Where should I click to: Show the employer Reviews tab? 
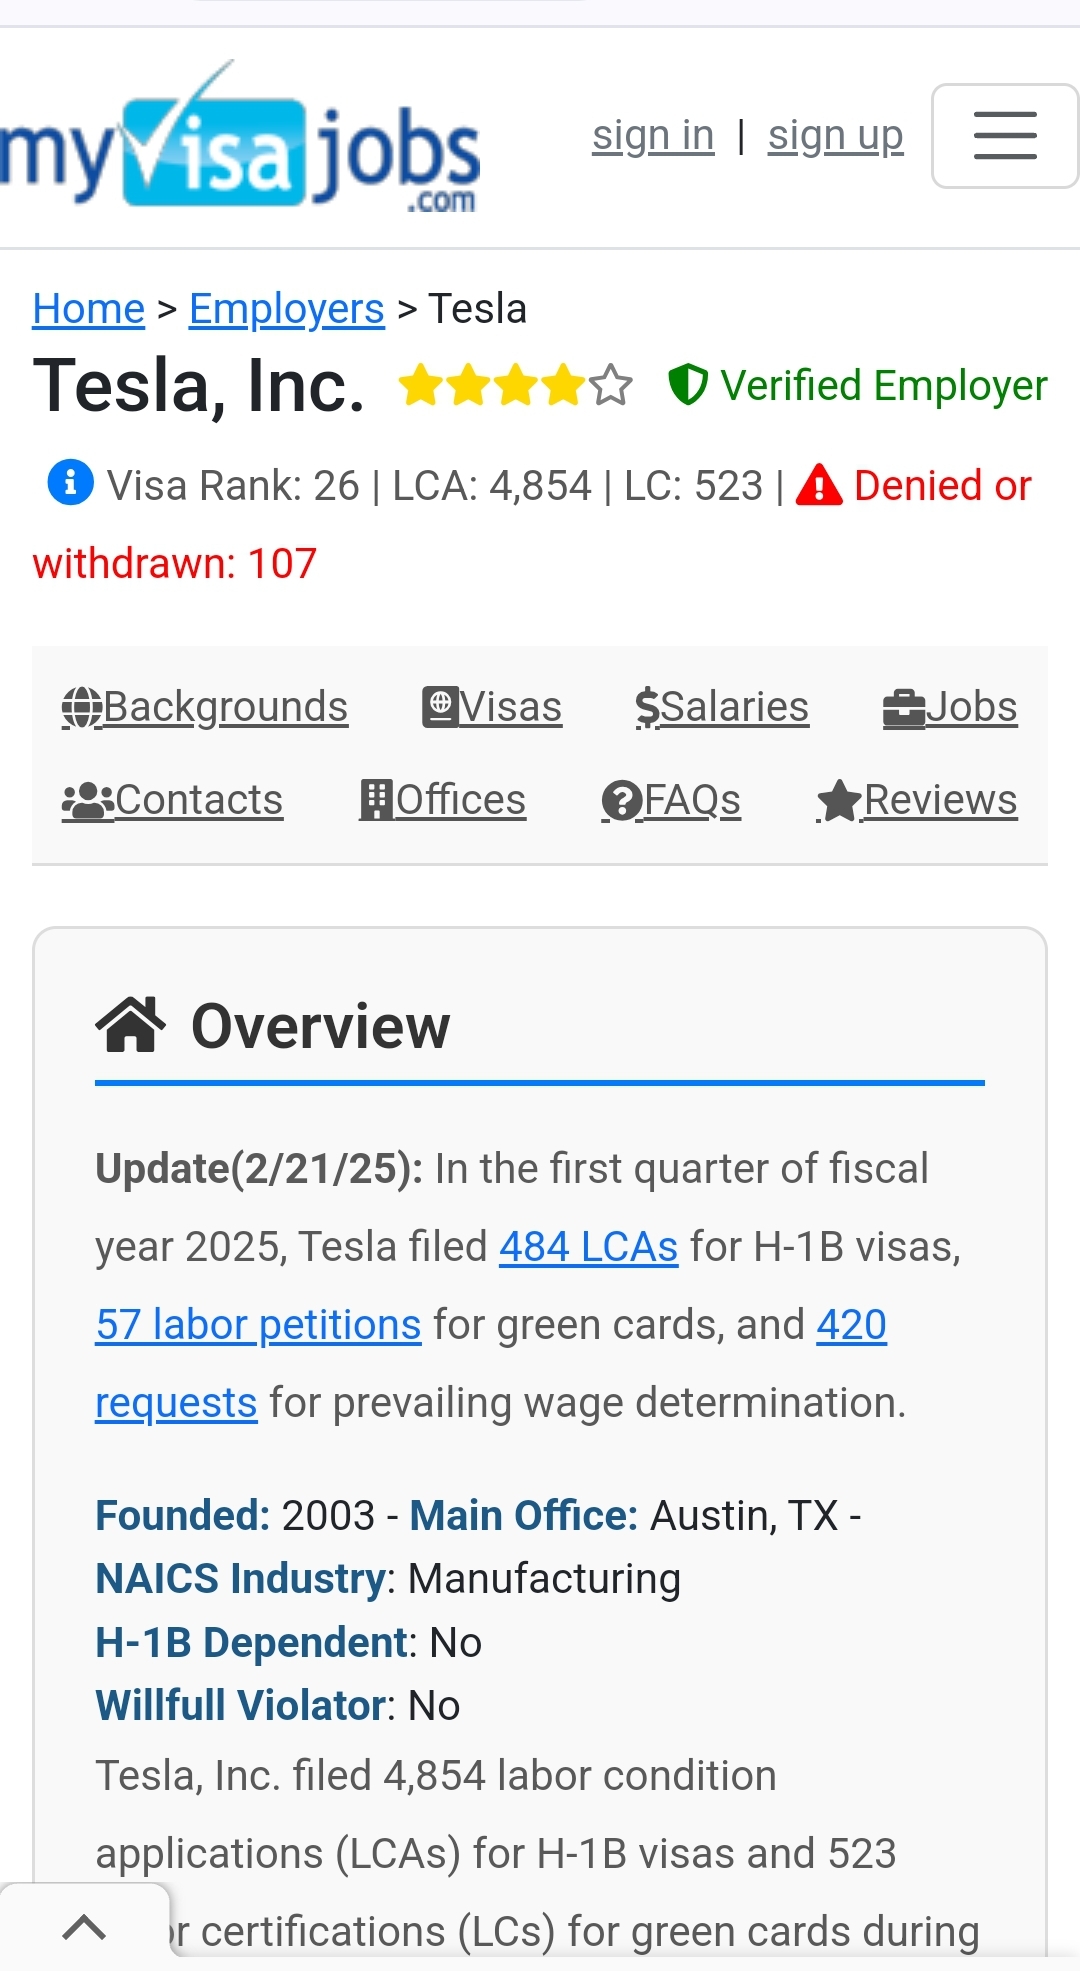point(917,800)
